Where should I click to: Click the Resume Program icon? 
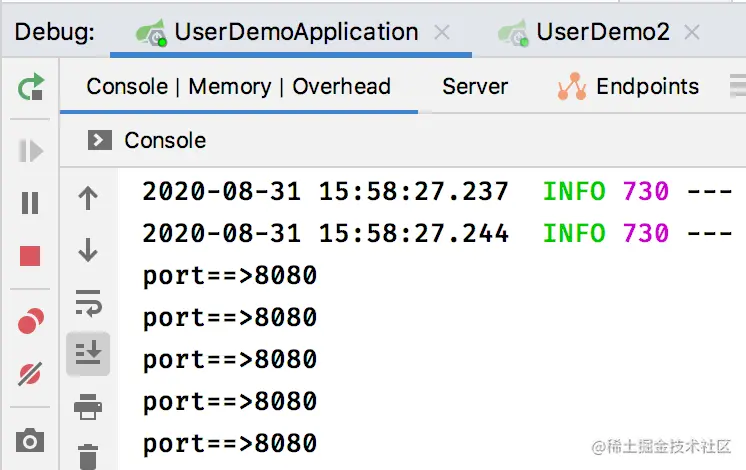(30, 151)
